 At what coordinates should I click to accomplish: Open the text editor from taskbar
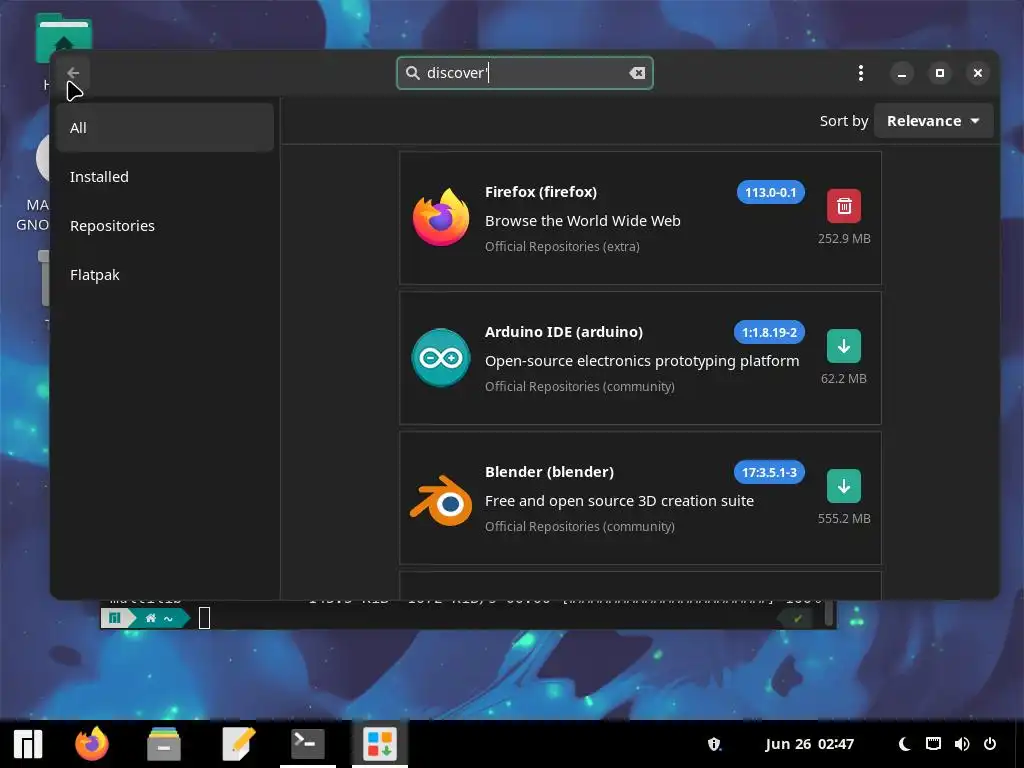238,744
